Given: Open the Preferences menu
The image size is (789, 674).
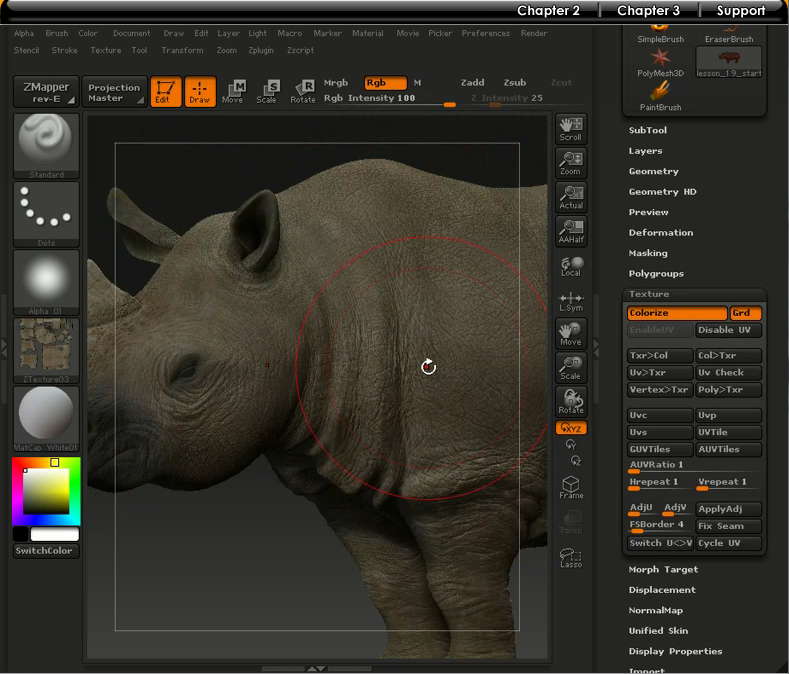Looking at the screenshot, I should click(485, 33).
